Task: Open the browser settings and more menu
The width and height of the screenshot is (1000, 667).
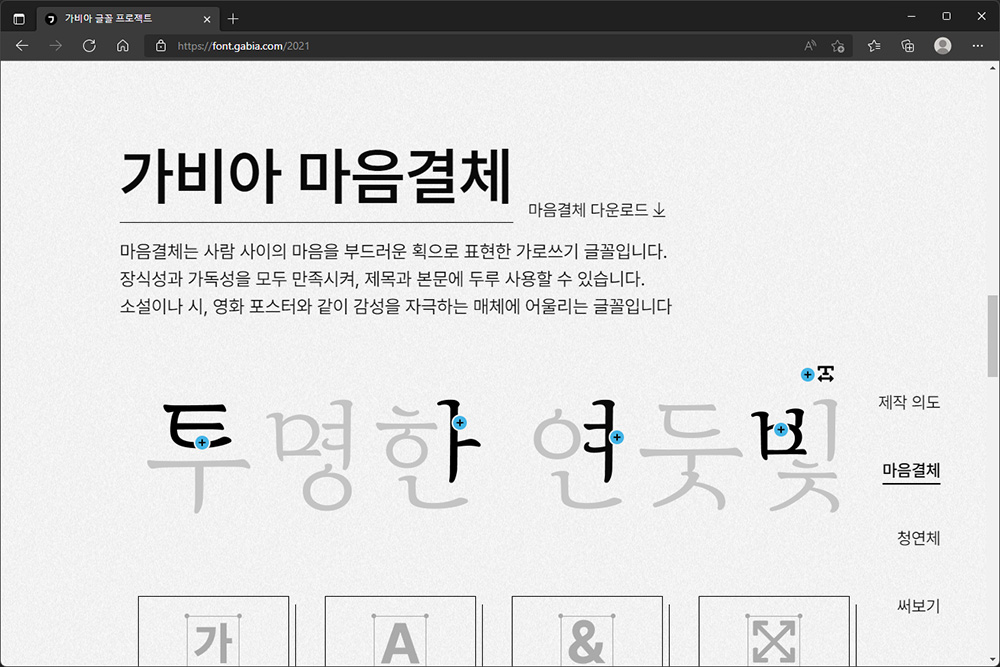Action: click(978, 46)
